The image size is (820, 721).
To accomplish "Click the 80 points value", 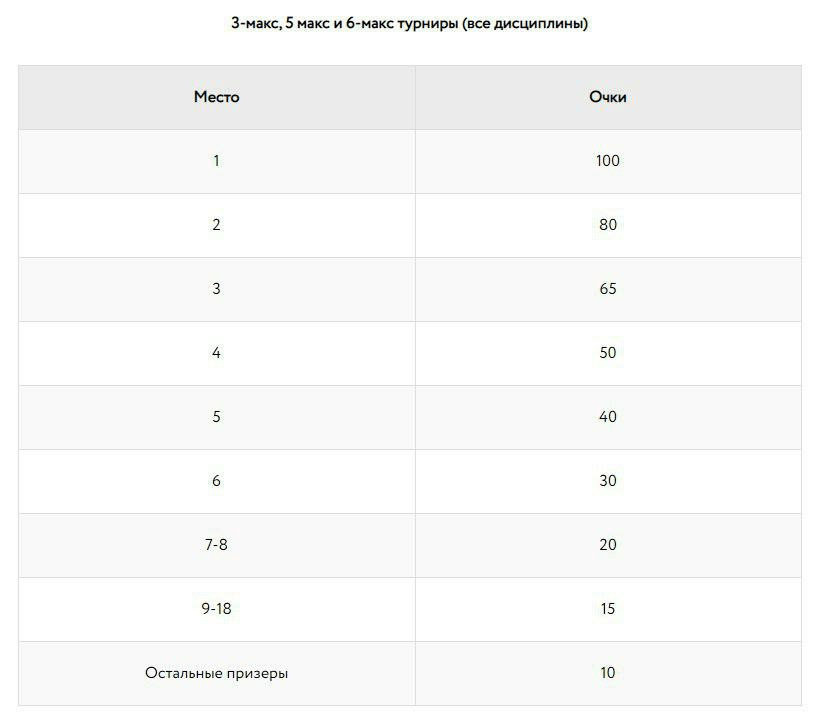I will [608, 225].
